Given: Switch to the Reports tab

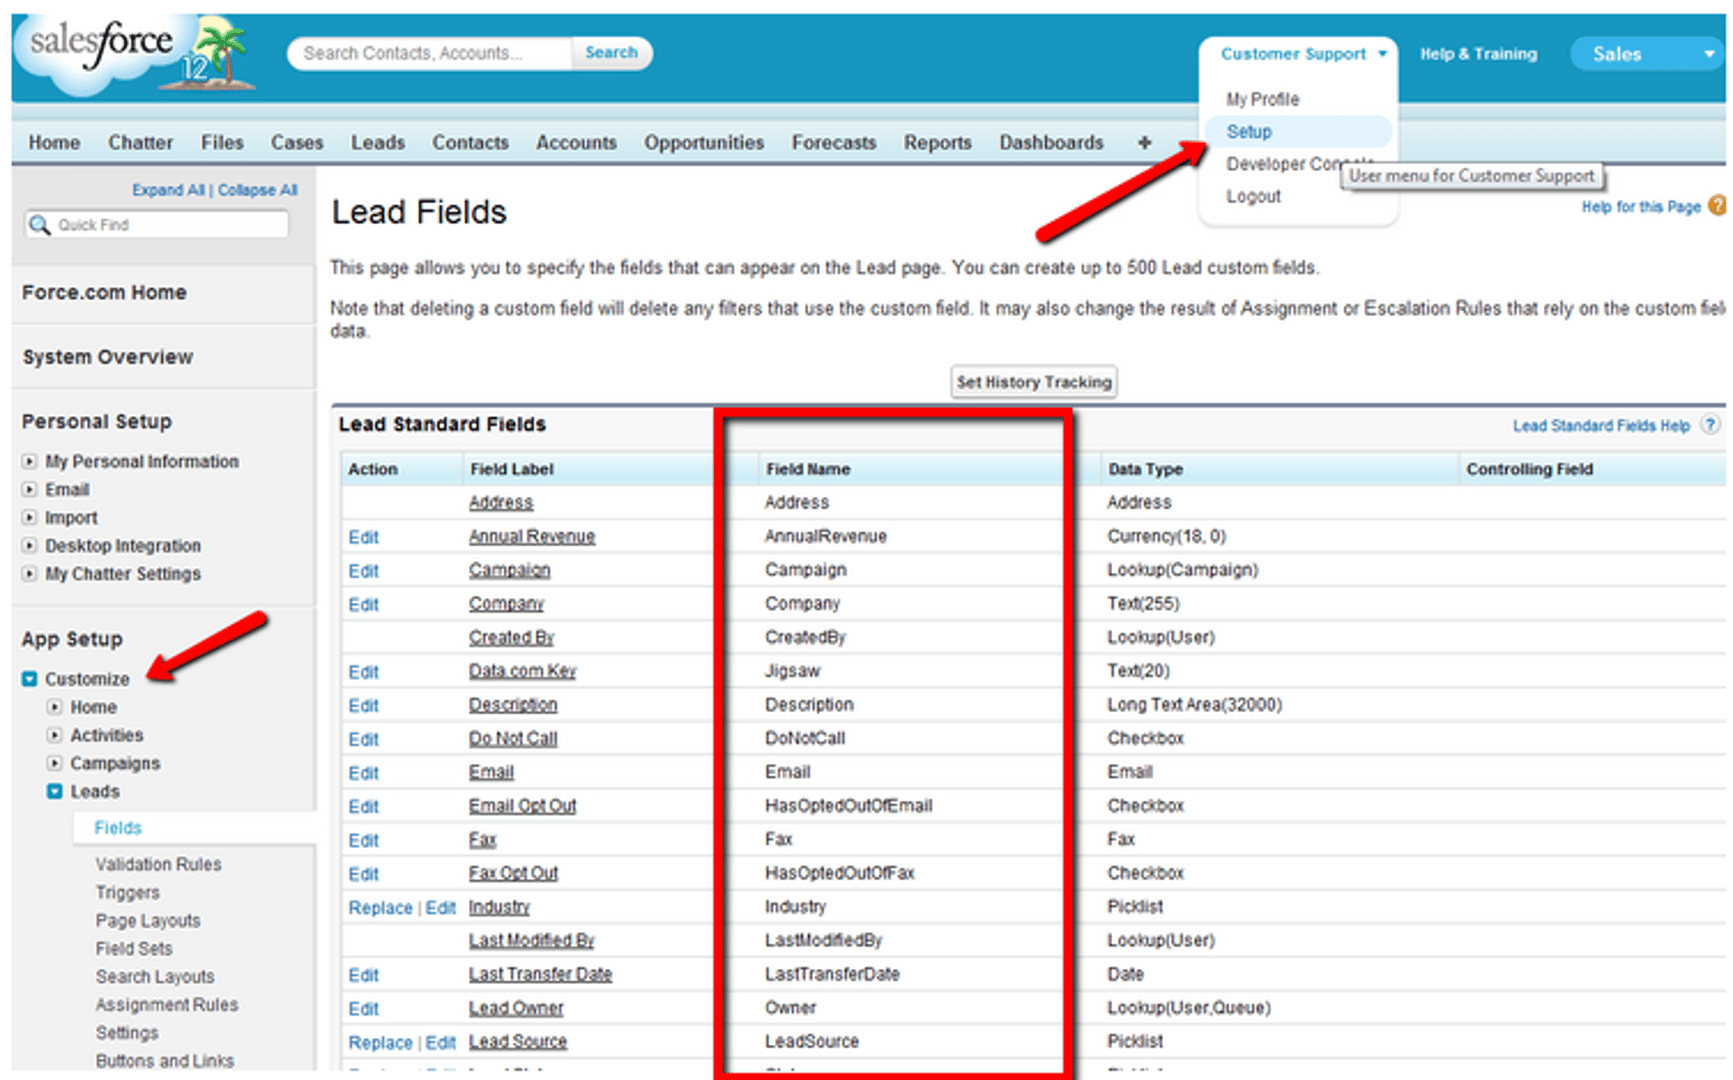Looking at the screenshot, I should click(937, 143).
